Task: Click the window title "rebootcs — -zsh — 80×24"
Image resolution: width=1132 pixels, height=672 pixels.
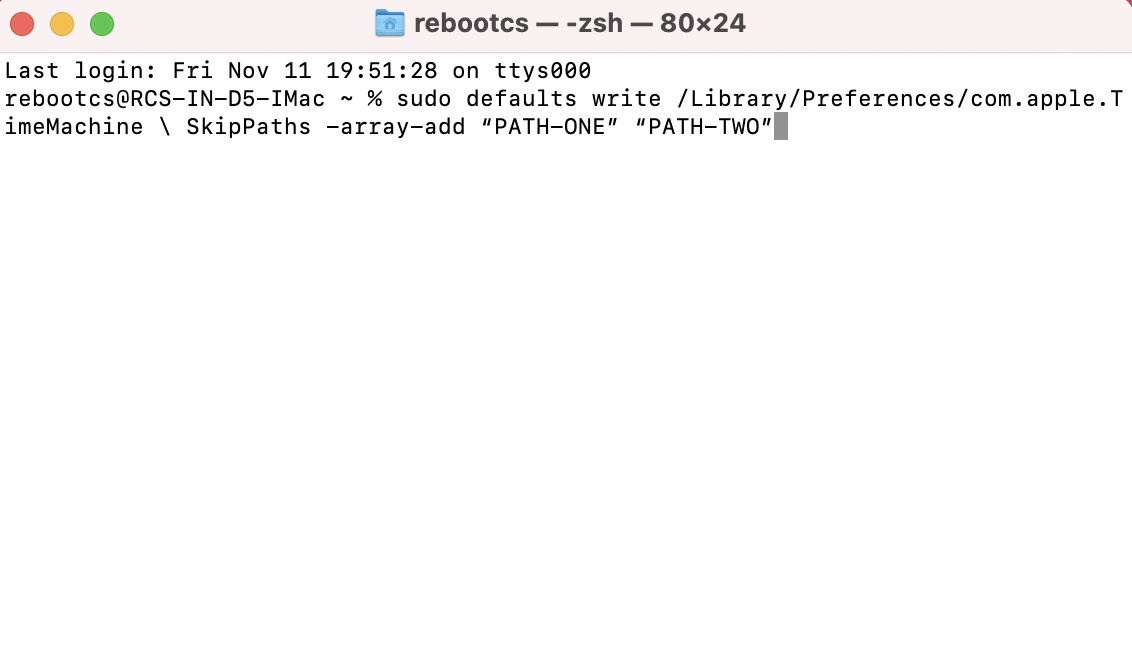Action: tap(579, 23)
